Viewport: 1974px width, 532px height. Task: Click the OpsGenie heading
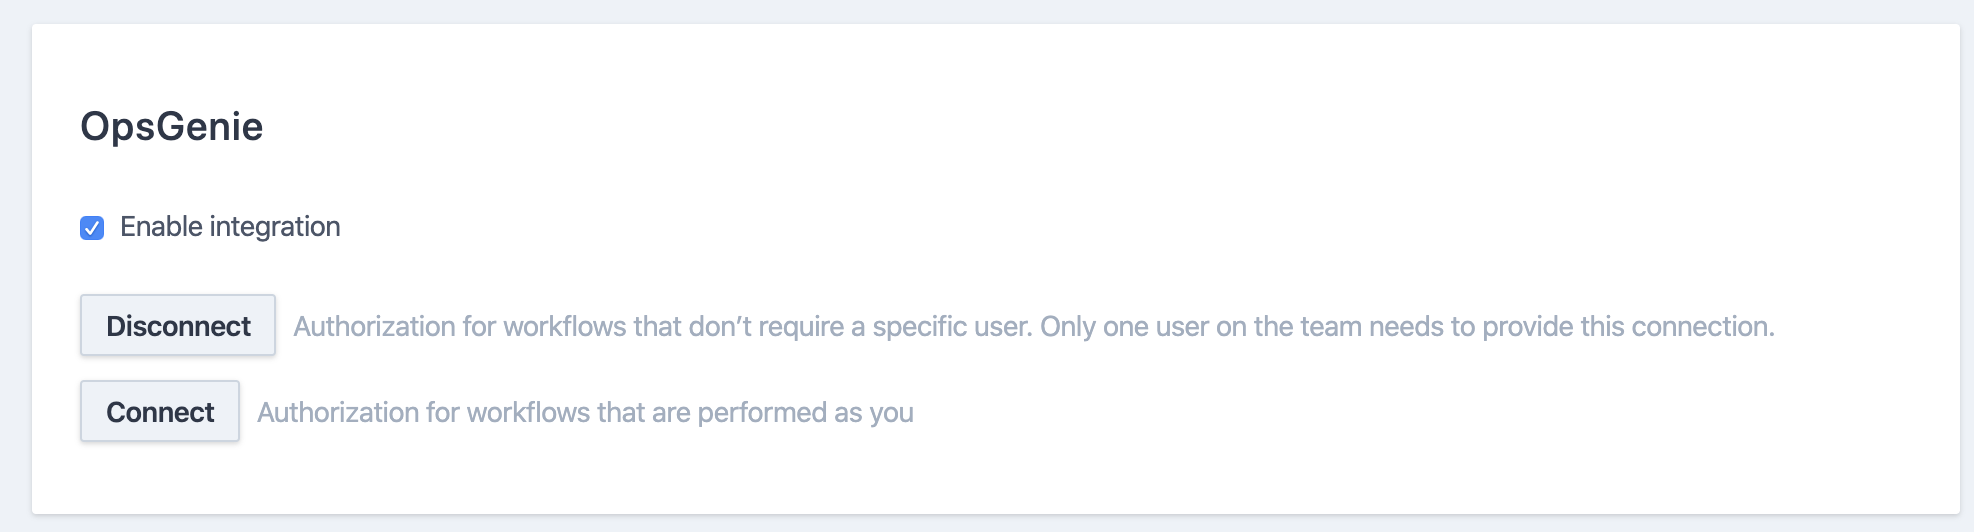172,127
